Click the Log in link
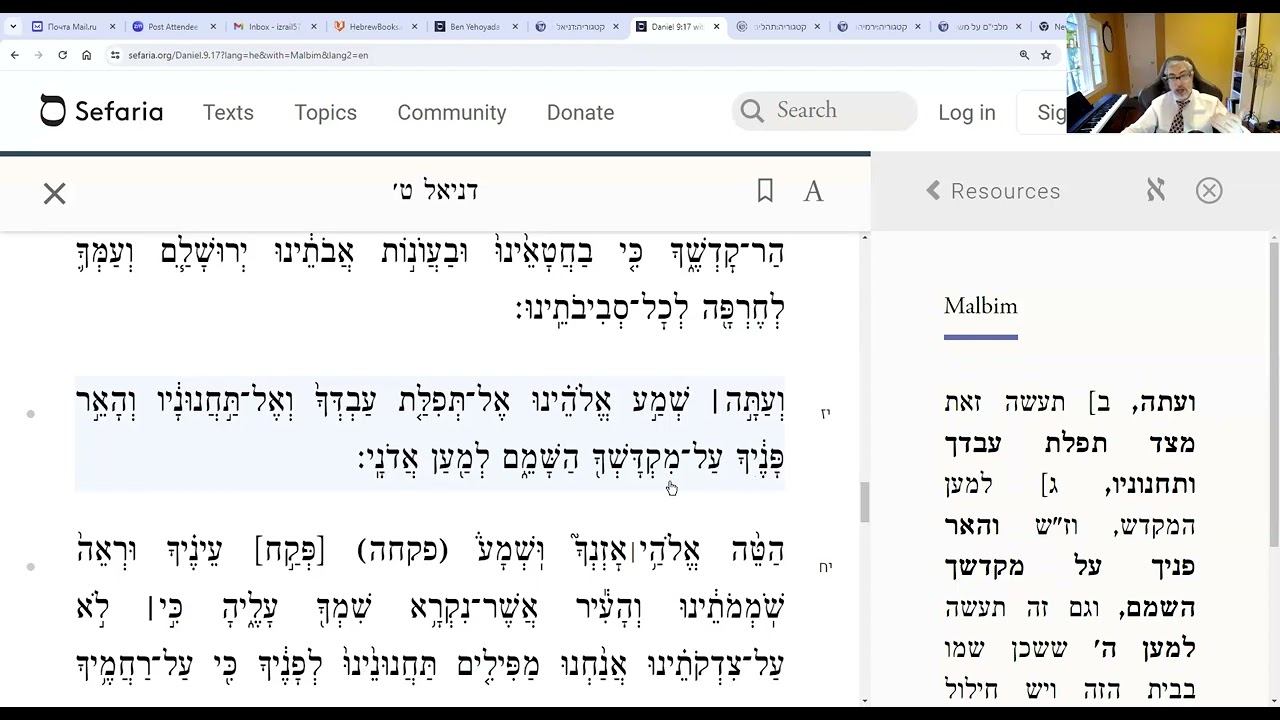The height and width of the screenshot is (720, 1280). coord(967,113)
